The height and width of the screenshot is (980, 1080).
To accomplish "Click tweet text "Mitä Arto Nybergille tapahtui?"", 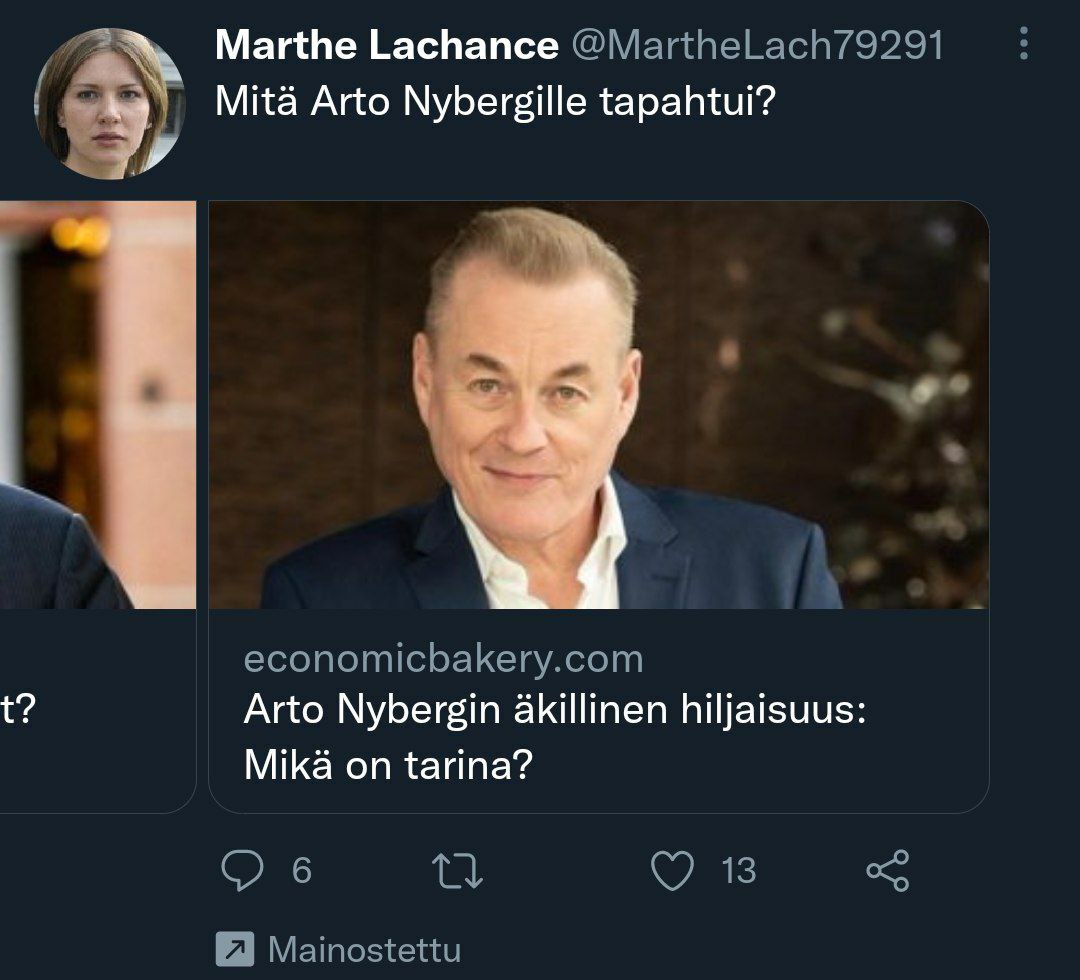I will [x=495, y=102].
